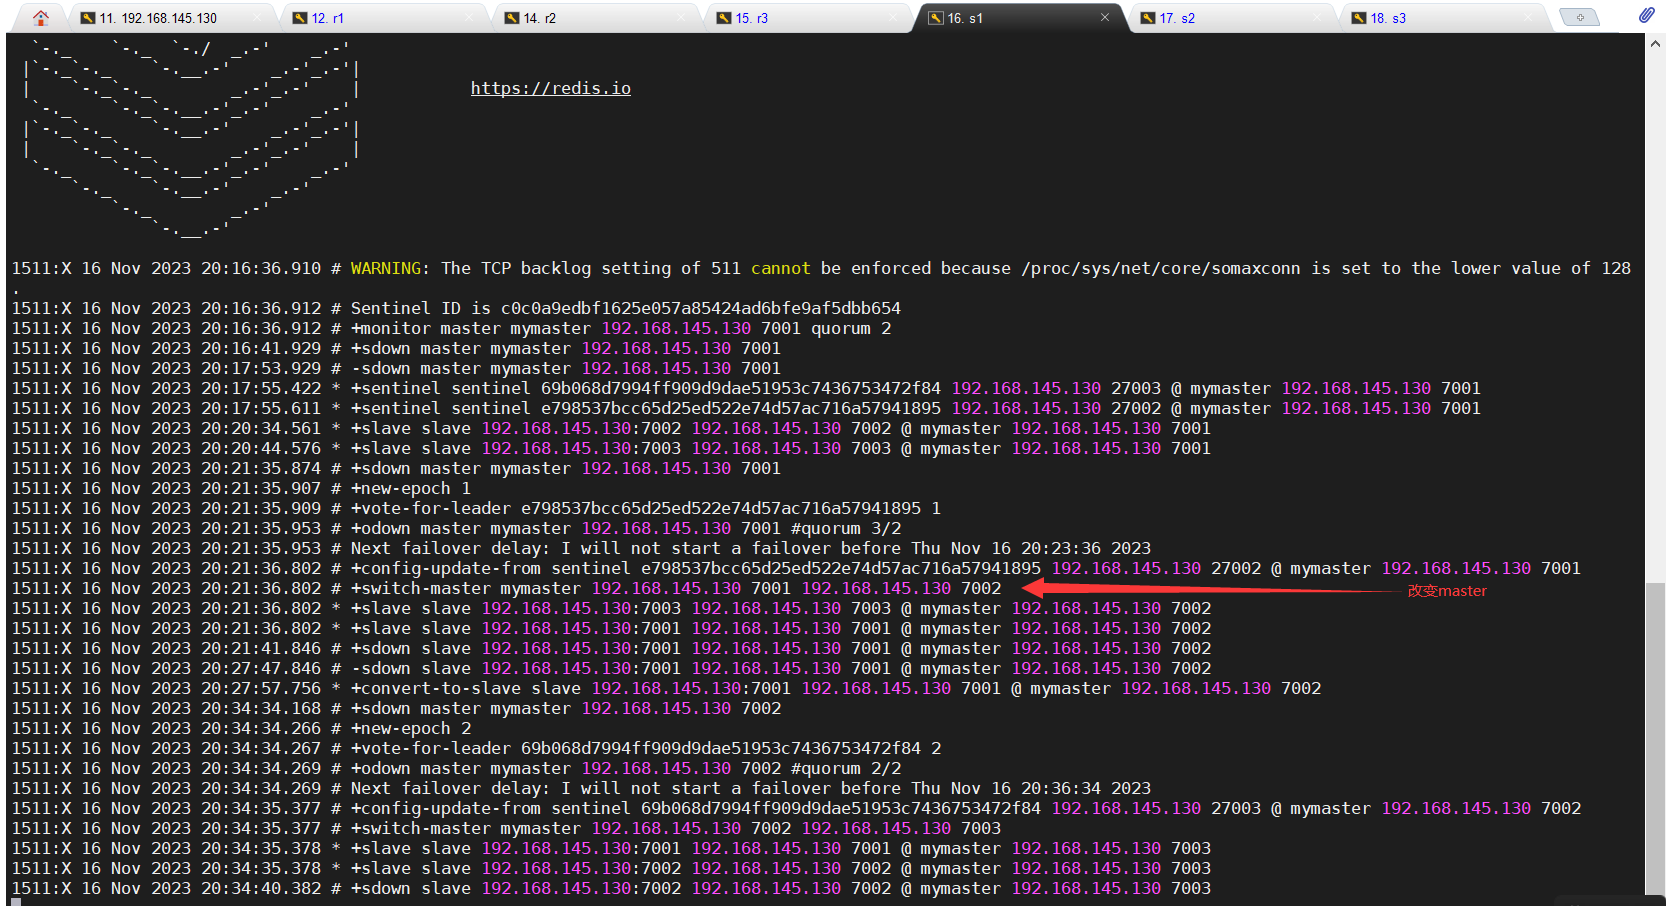This screenshot has width=1666, height=906.
Task: Open the Home tab icon
Action: click(41, 18)
